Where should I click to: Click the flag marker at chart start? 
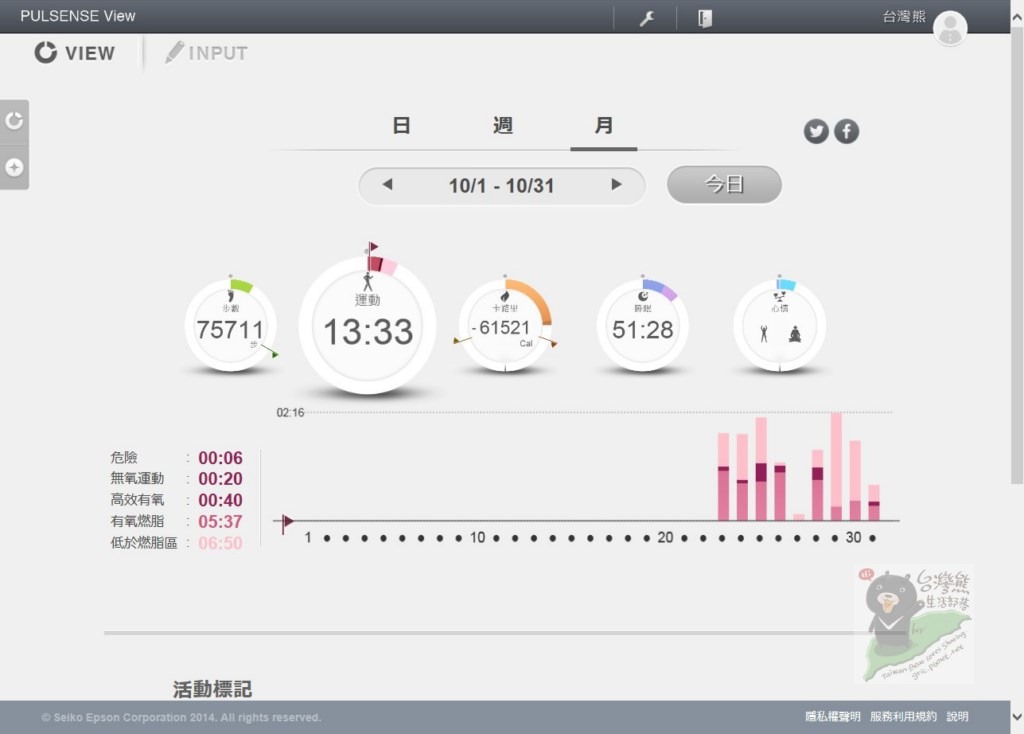click(286, 522)
